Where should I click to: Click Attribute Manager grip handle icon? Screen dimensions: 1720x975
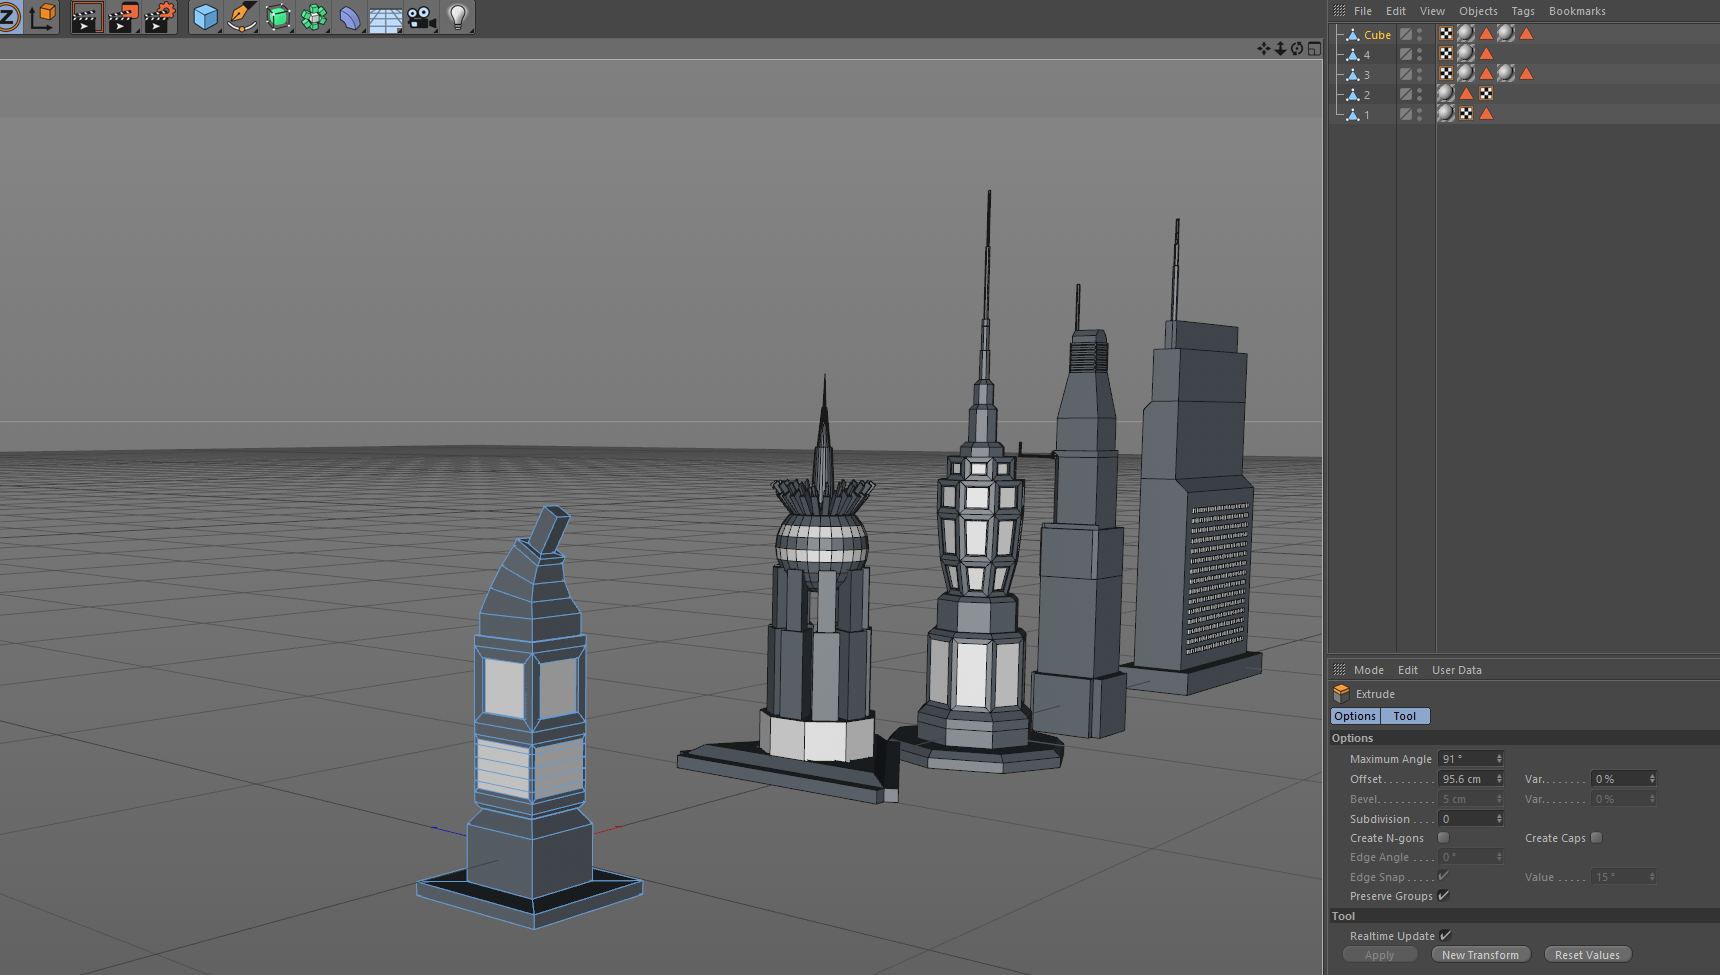(x=1339, y=669)
